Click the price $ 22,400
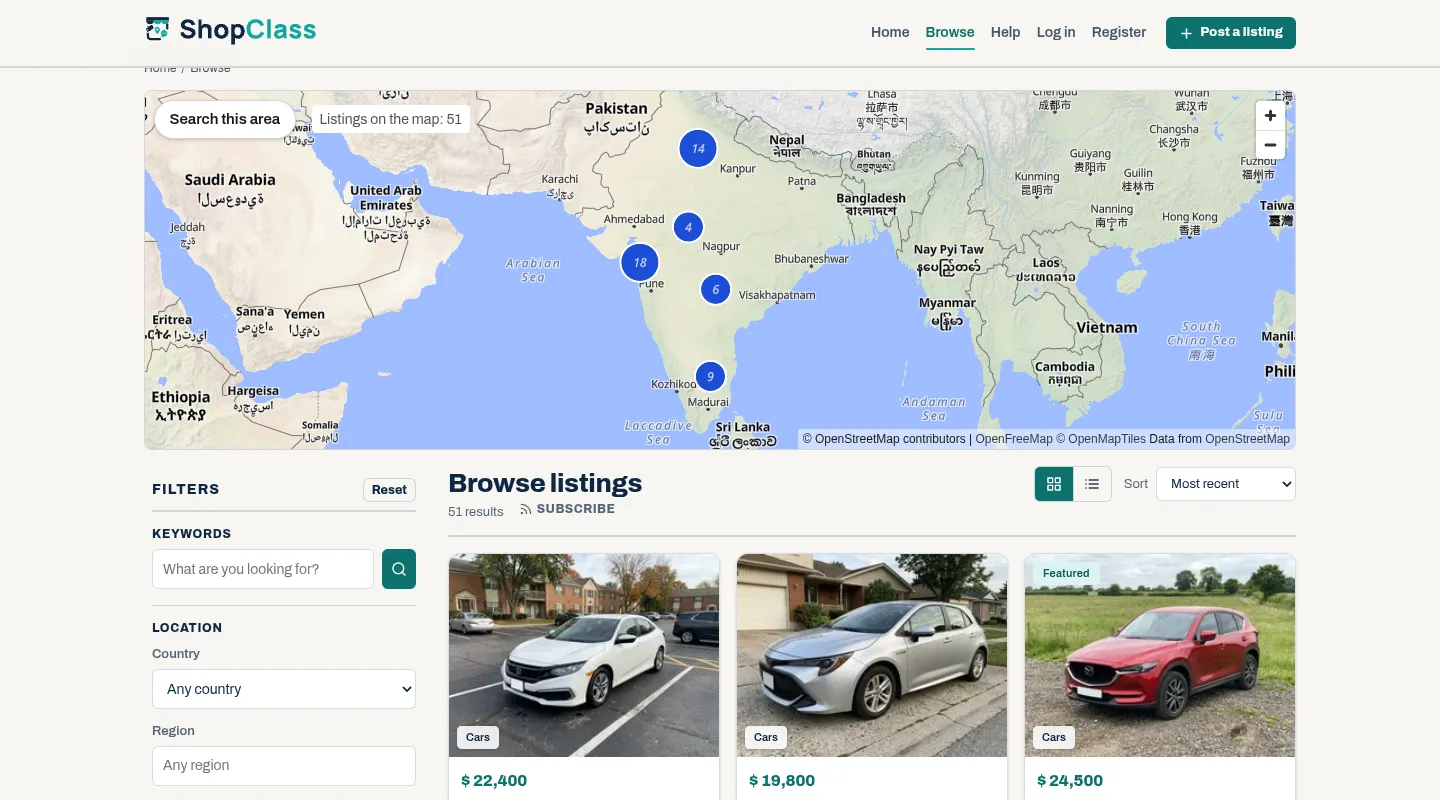Screen dimensions: 1440x800 (494, 781)
